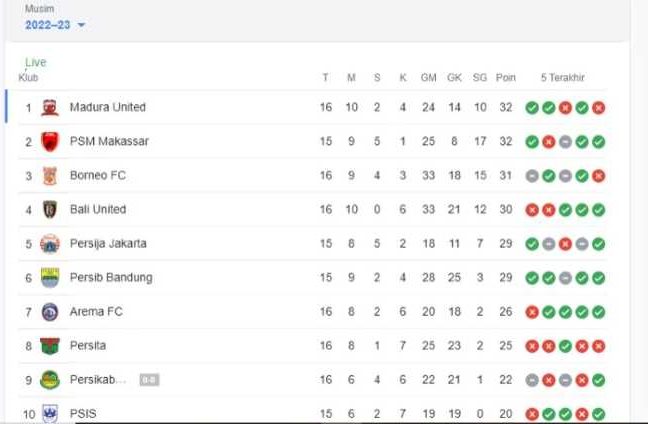Click the Madura United club logo

pyautogui.click(x=50, y=108)
